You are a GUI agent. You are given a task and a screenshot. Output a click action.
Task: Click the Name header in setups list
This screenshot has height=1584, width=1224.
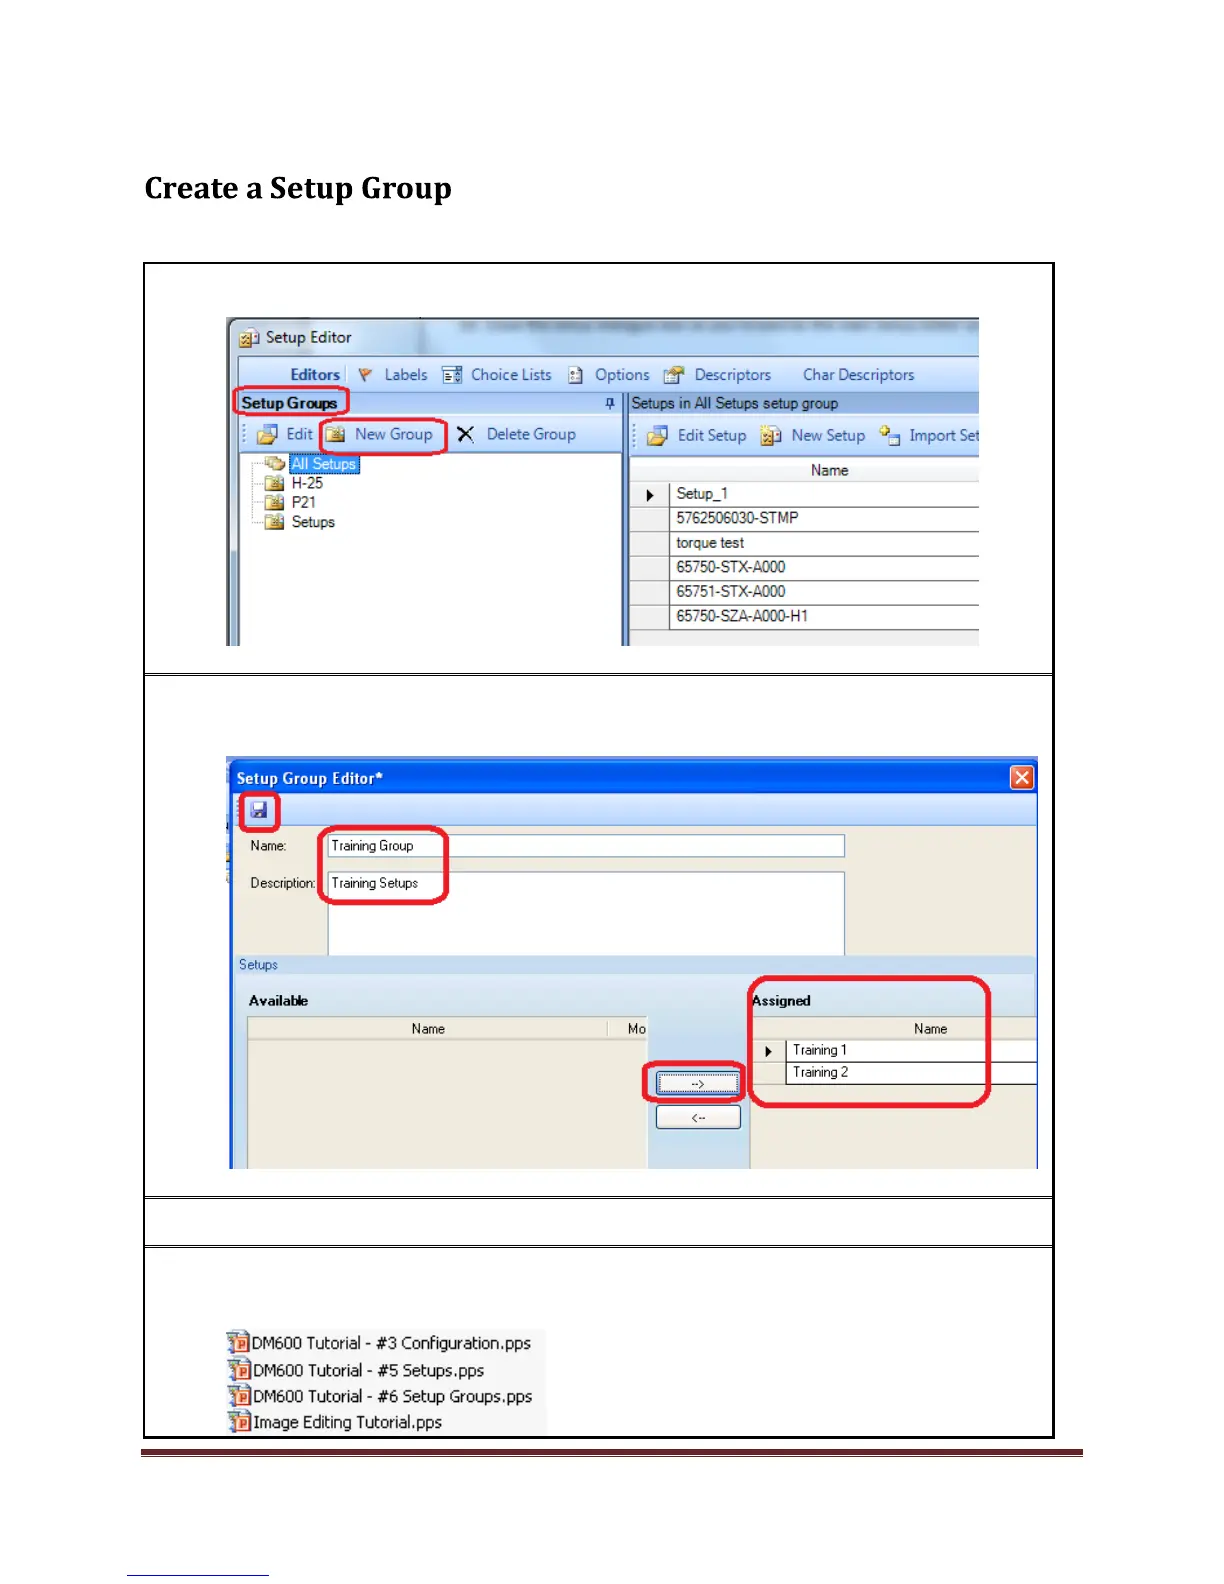pyautogui.click(x=829, y=470)
